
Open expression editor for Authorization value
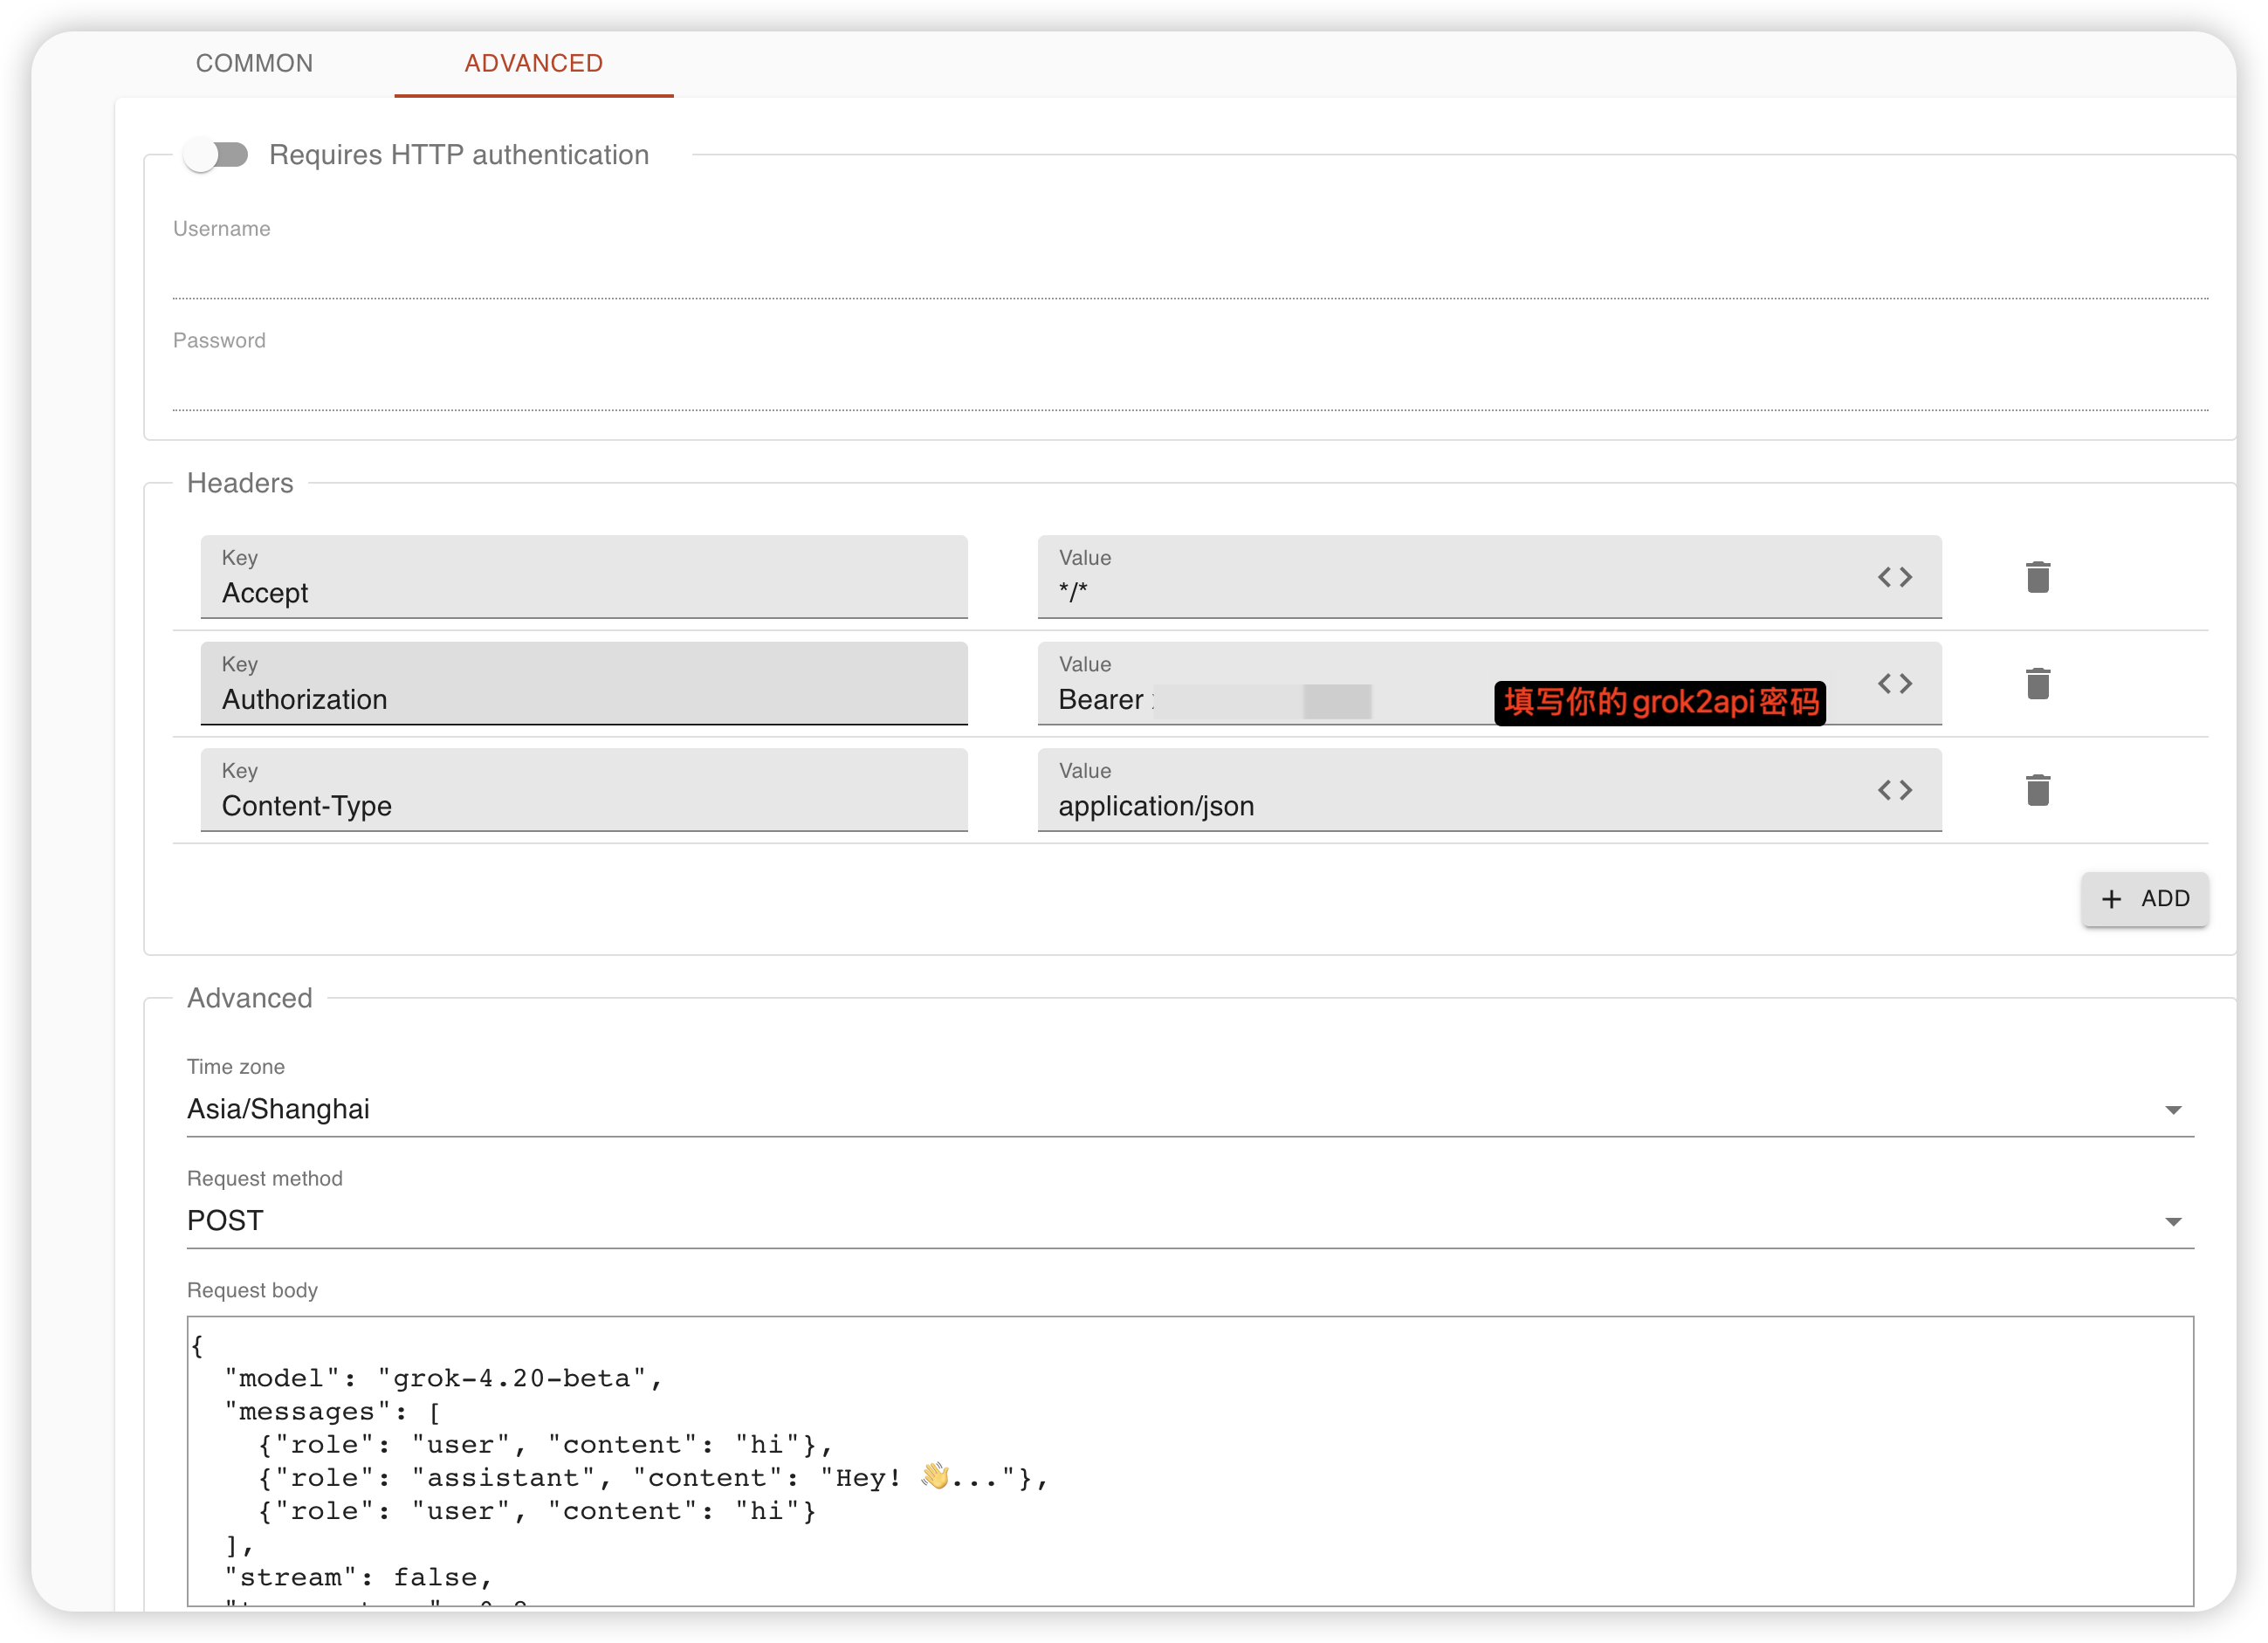[x=1894, y=683]
